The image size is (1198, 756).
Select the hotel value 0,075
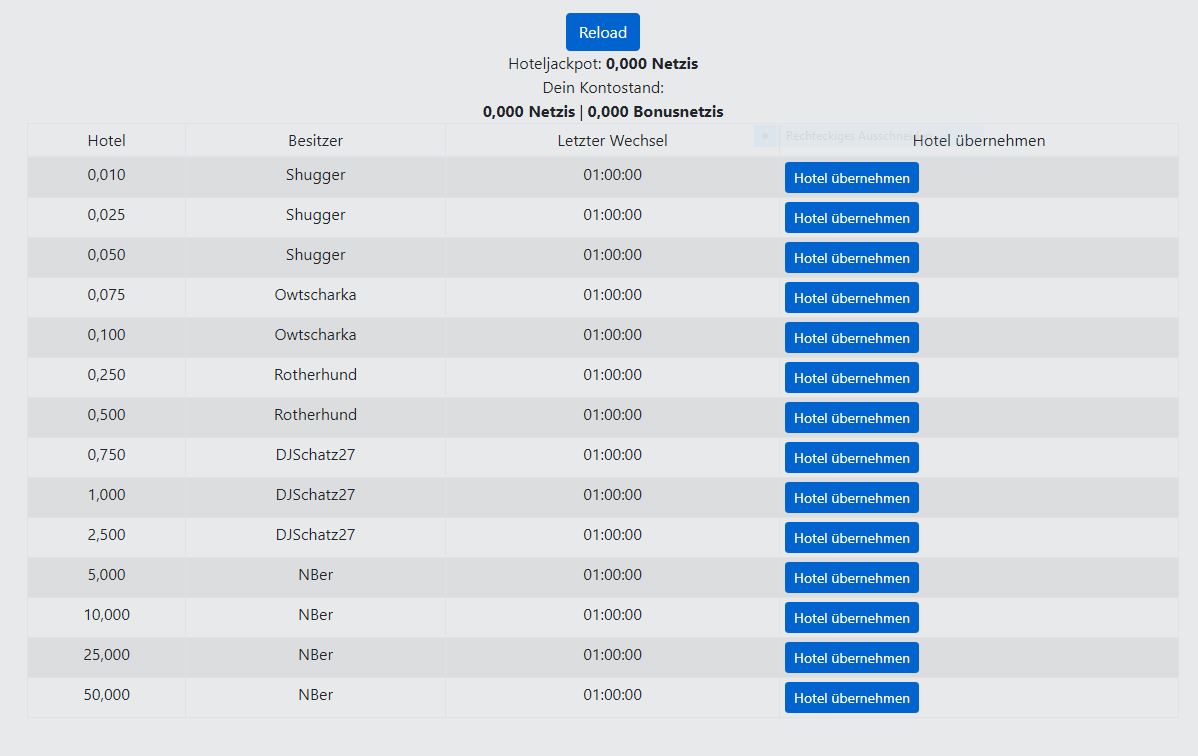click(106, 294)
